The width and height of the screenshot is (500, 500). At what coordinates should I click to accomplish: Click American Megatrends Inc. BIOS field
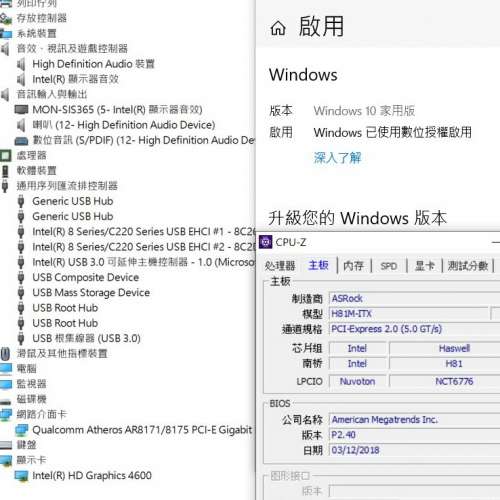(x=414, y=419)
